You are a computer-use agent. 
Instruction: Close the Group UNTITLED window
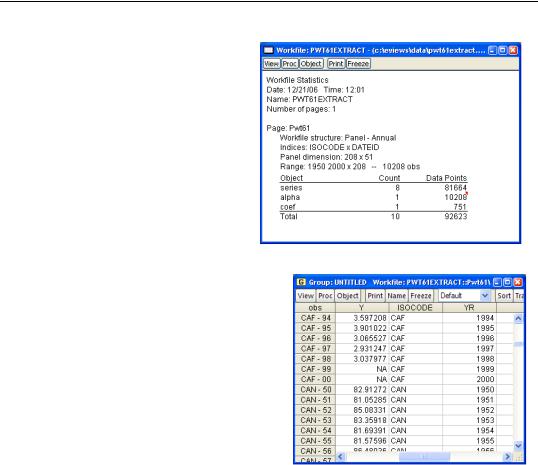click(518, 282)
